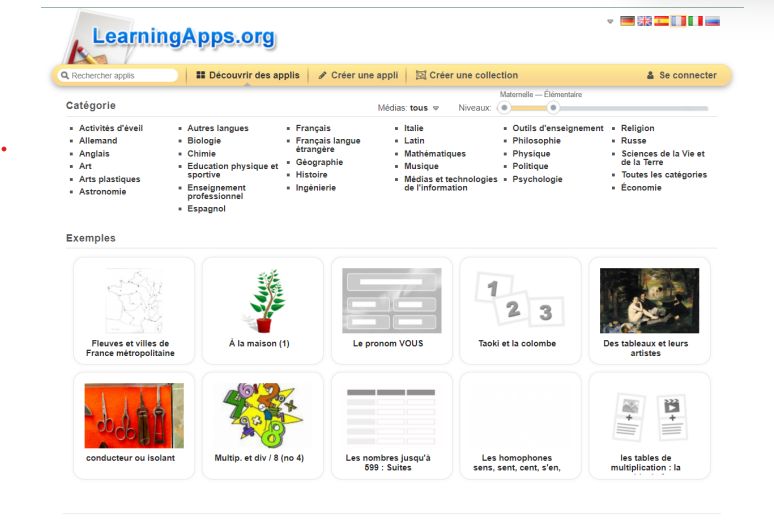This screenshot has height=520, width=774.
Task: Choose the Russian flag language
Action: pos(712,21)
